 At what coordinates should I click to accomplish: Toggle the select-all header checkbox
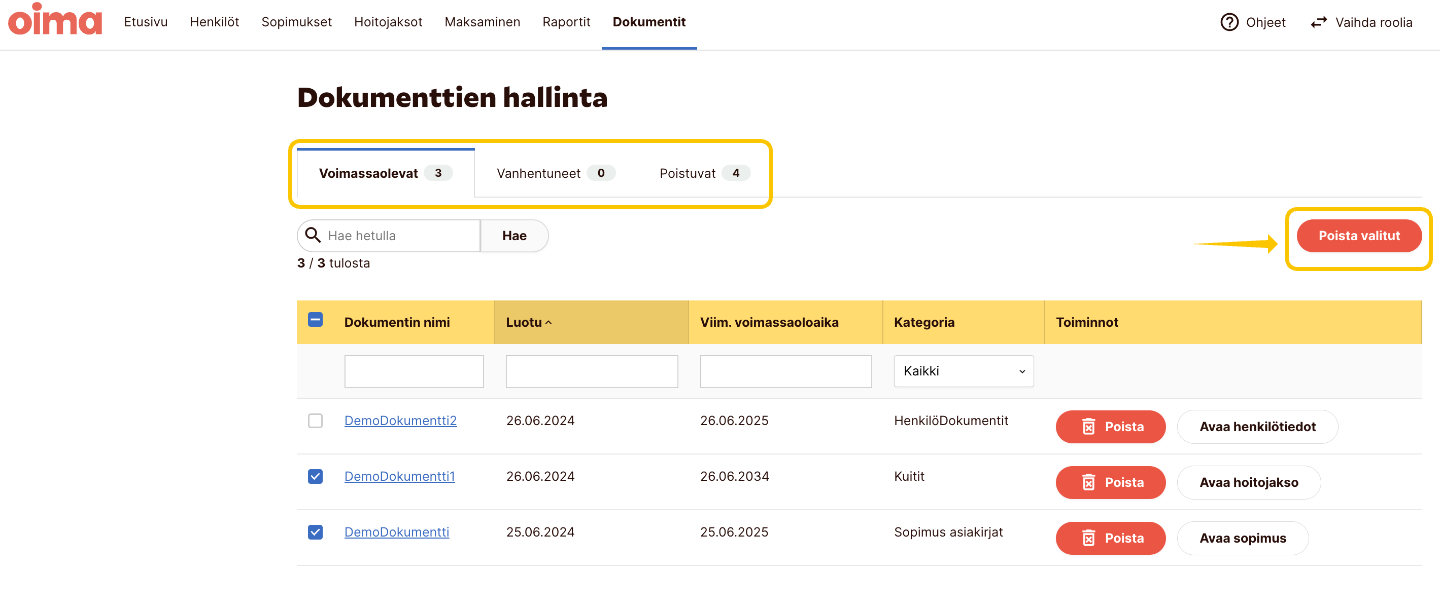pyautogui.click(x=315, y=320)
